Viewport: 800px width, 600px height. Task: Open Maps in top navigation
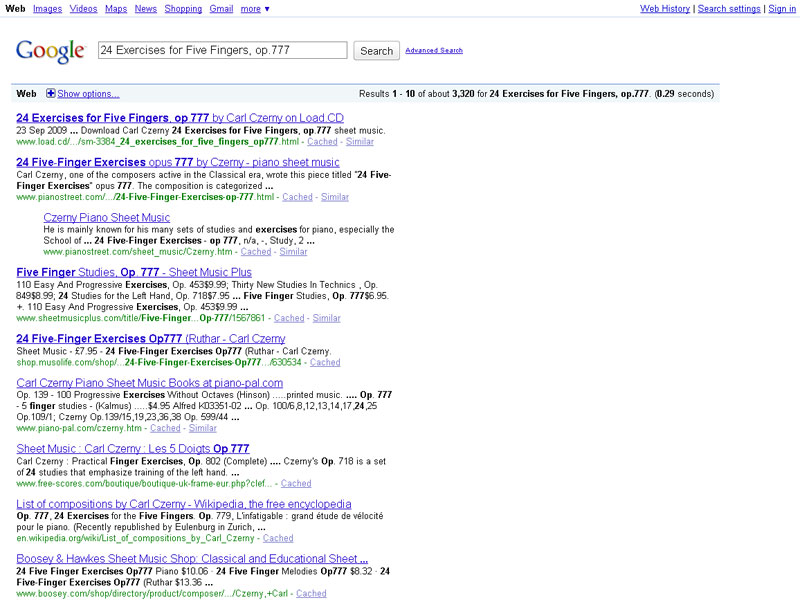coord(116,9)
